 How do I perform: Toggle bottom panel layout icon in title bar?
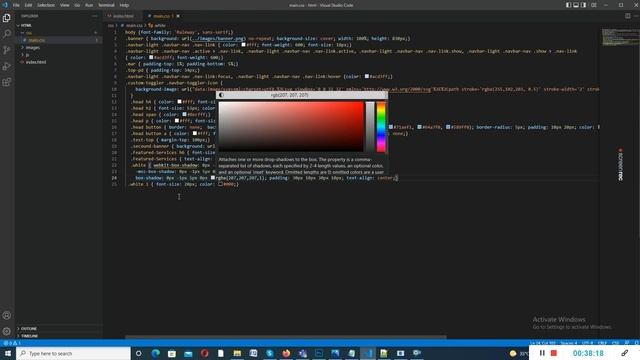coord(576,5)
